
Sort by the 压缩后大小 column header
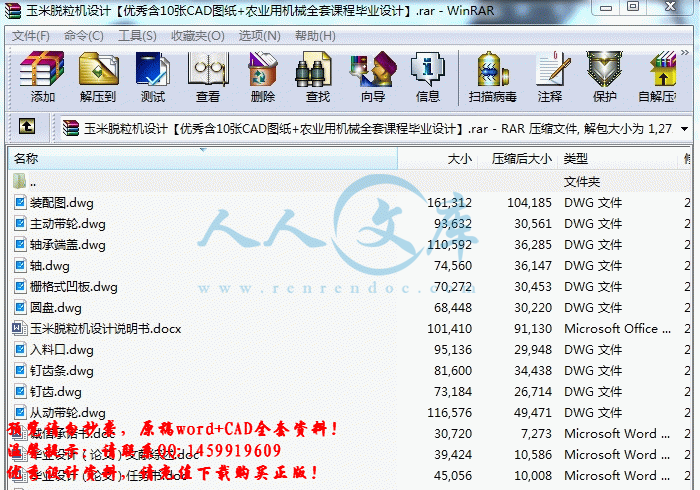point(517,158)
